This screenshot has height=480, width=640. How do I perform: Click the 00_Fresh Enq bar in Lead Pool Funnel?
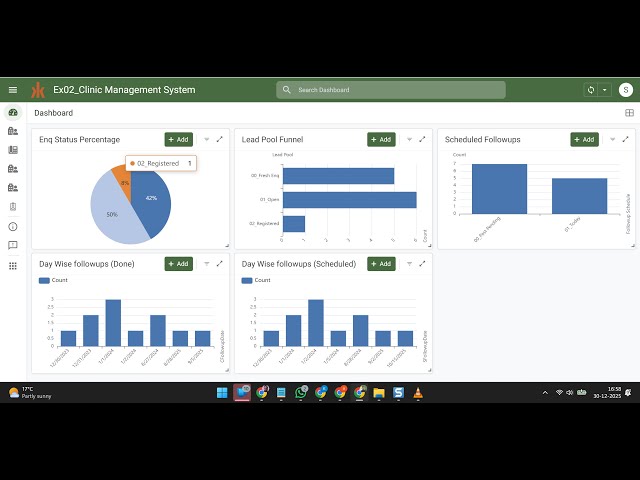(338, 176)
